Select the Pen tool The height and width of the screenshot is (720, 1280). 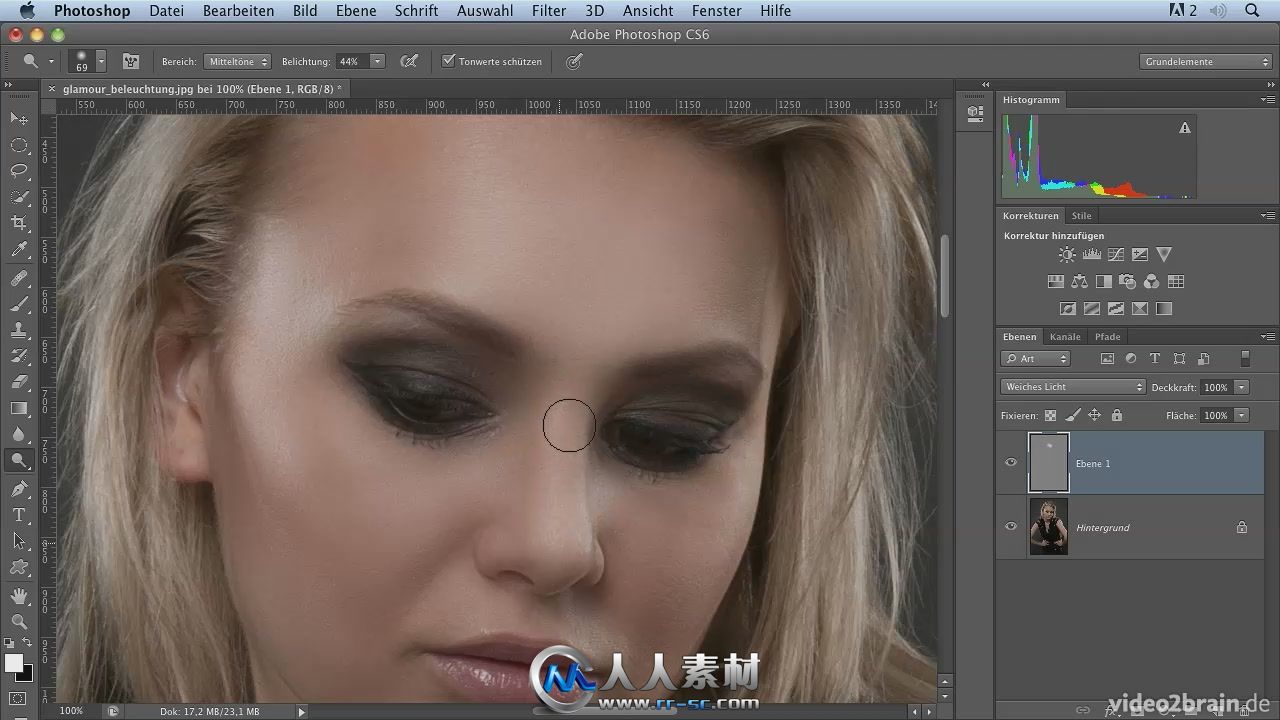tap(19, 489)
